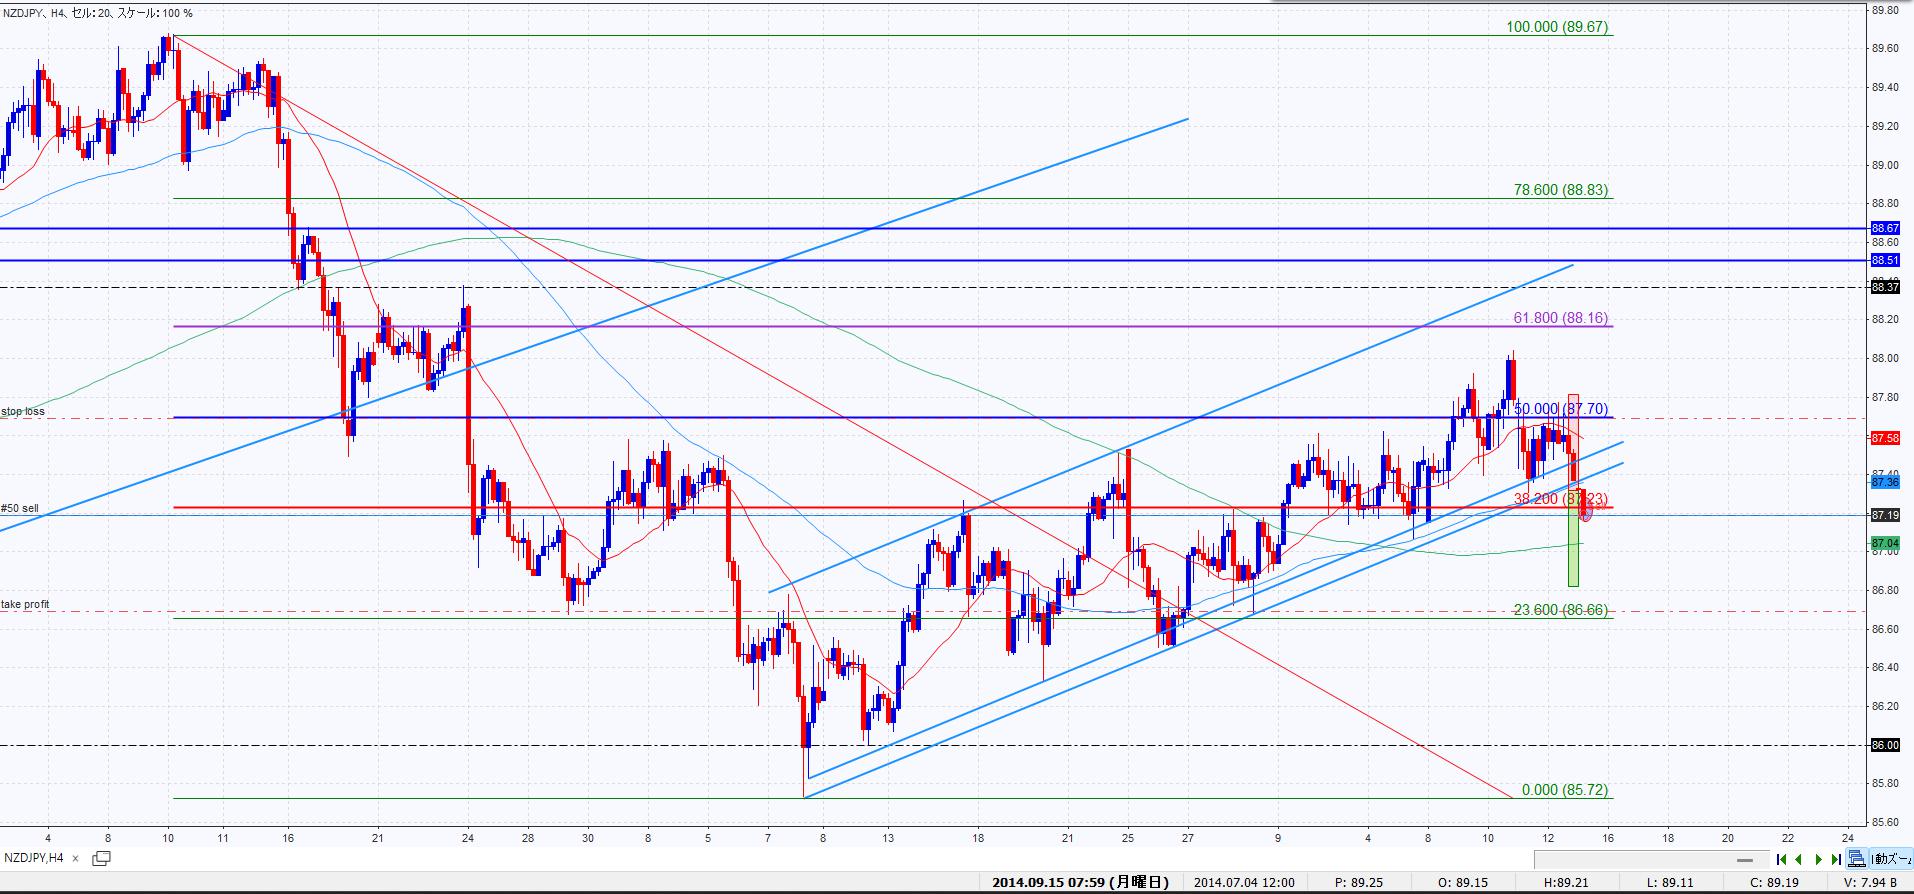Click the #50 sell order label
This screenshot has width=1914, height=894.
tap(20, 508)
